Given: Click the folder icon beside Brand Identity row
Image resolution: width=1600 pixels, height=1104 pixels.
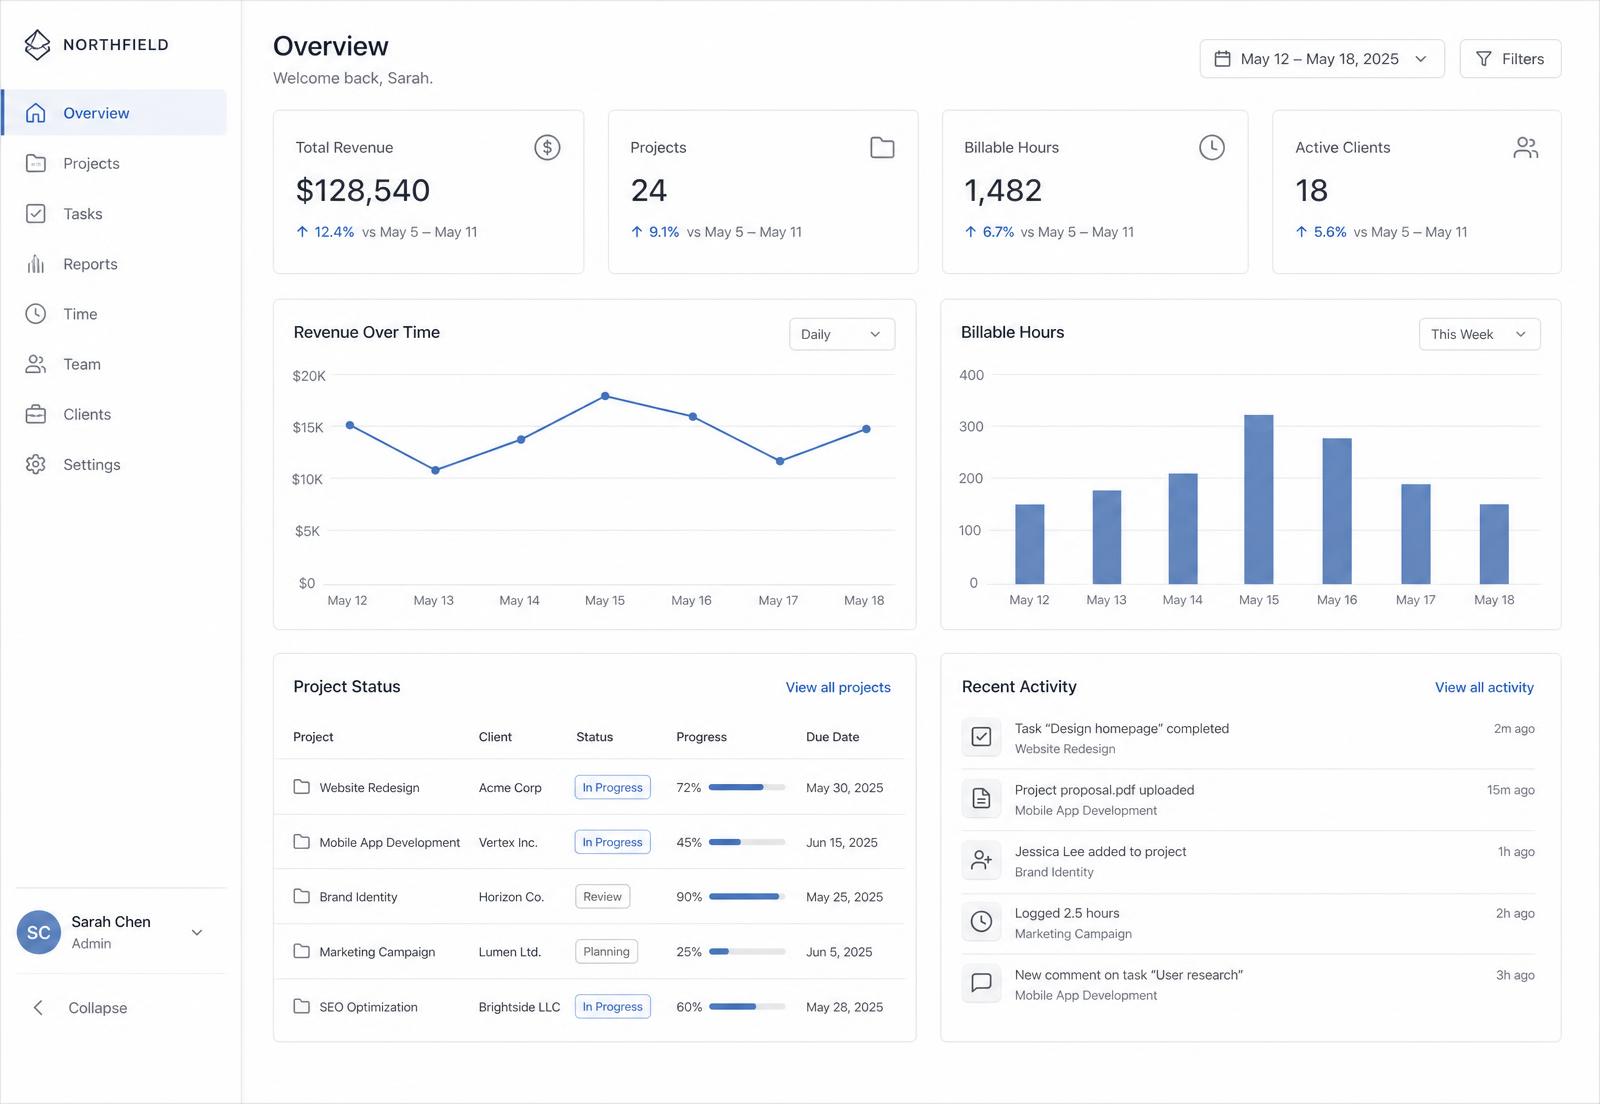Looking at the screenshot, I should (x=301, y=896).
